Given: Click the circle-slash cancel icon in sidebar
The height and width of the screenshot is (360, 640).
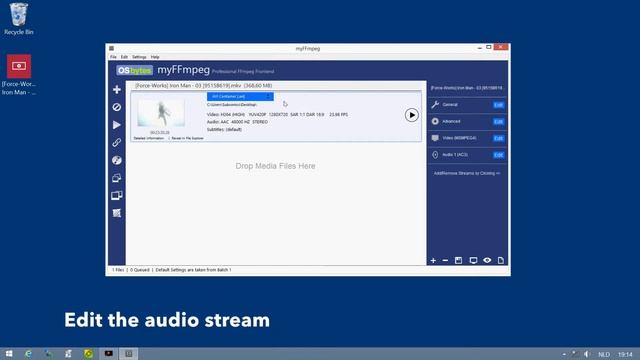Looking at the screenshot, I should click(117, 107).
